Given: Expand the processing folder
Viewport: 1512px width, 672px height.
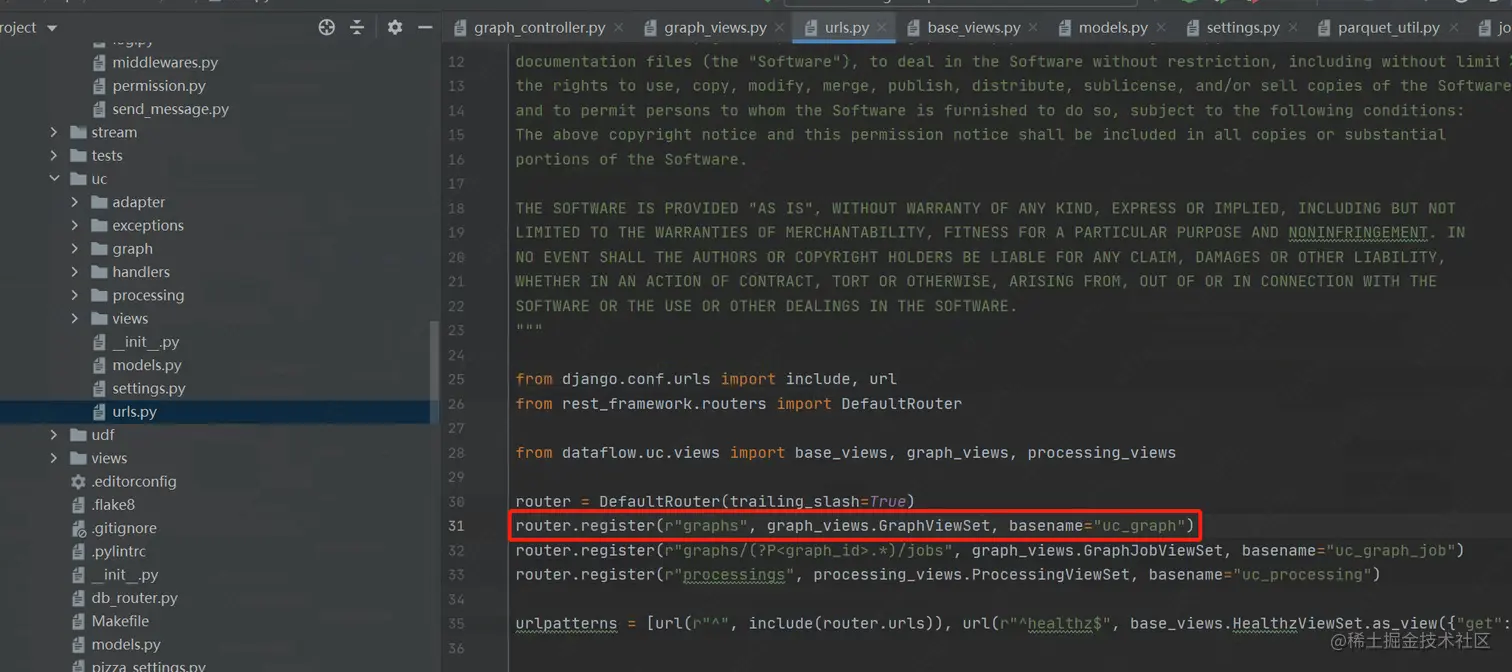Looking at the screenshot, I should [x=75, y=295].
